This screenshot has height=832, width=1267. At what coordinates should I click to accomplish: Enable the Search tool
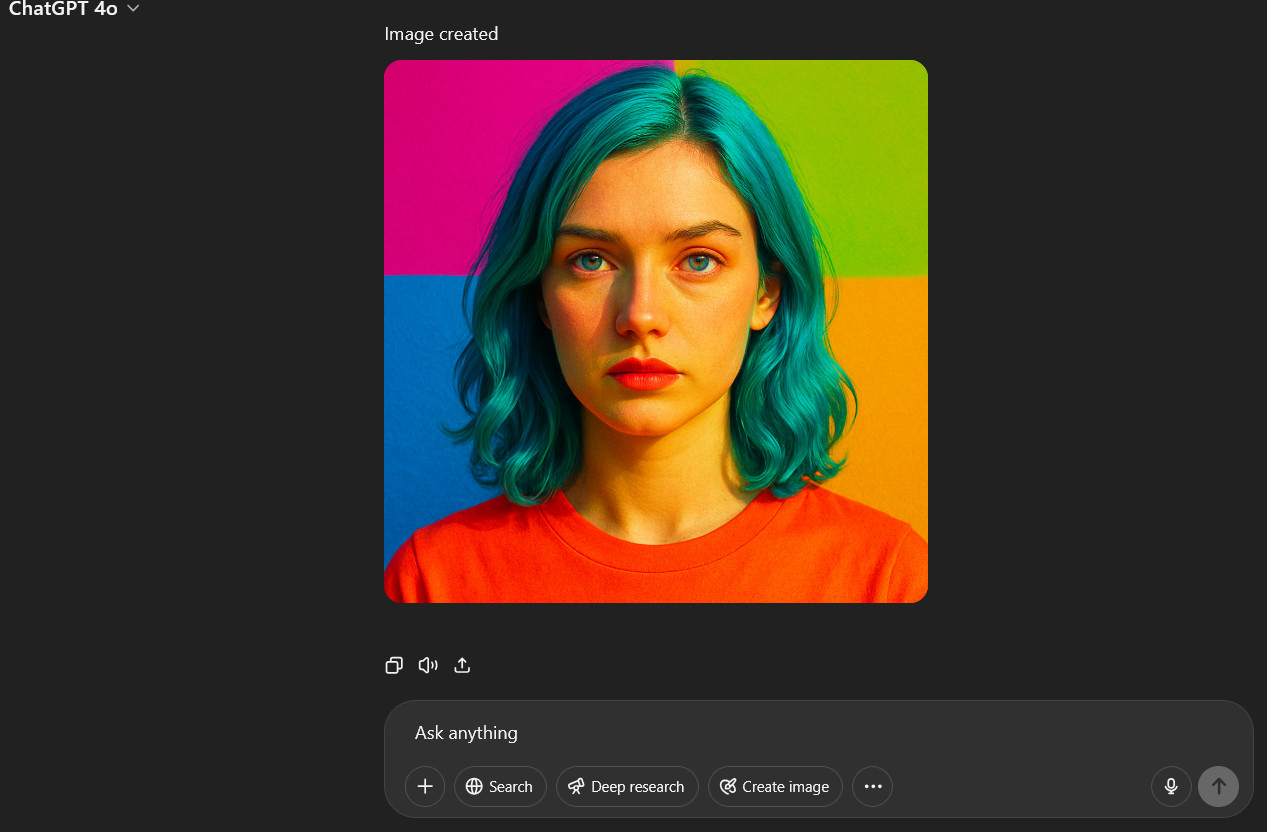coord(500,786)
